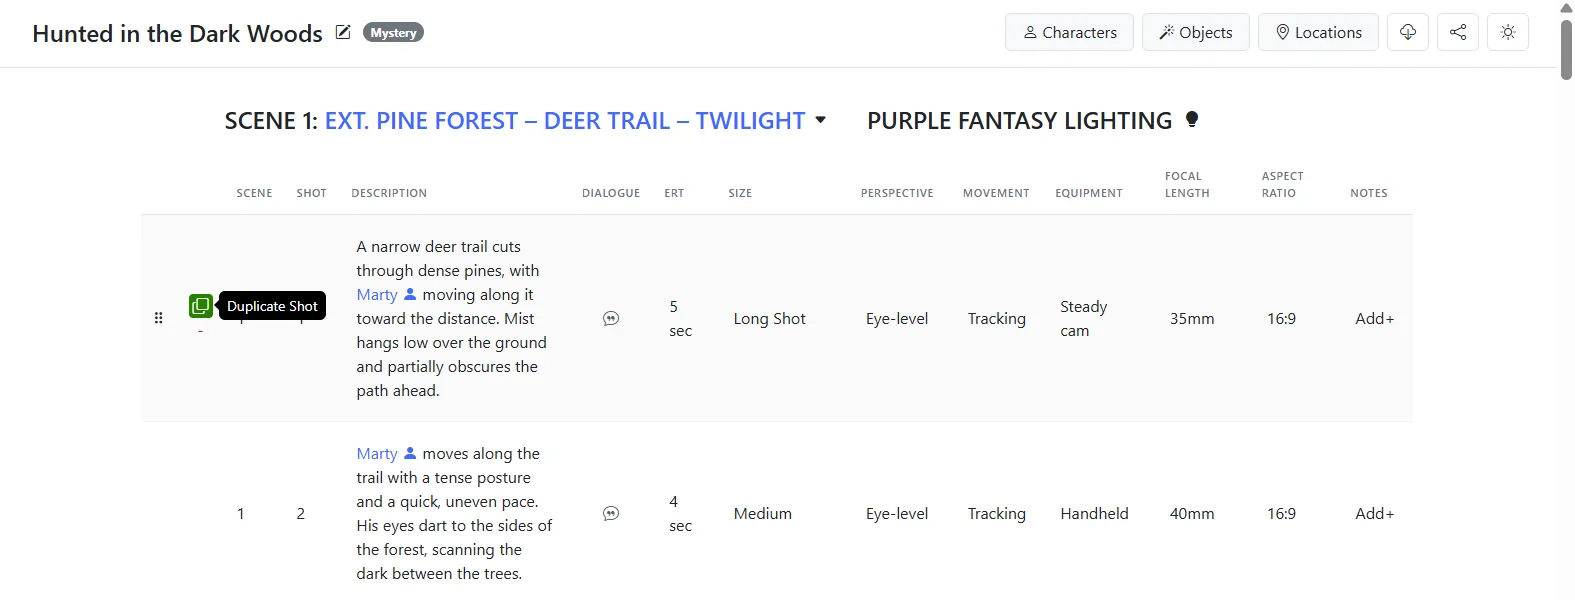Click the DESCRIPTION column header

389,193
